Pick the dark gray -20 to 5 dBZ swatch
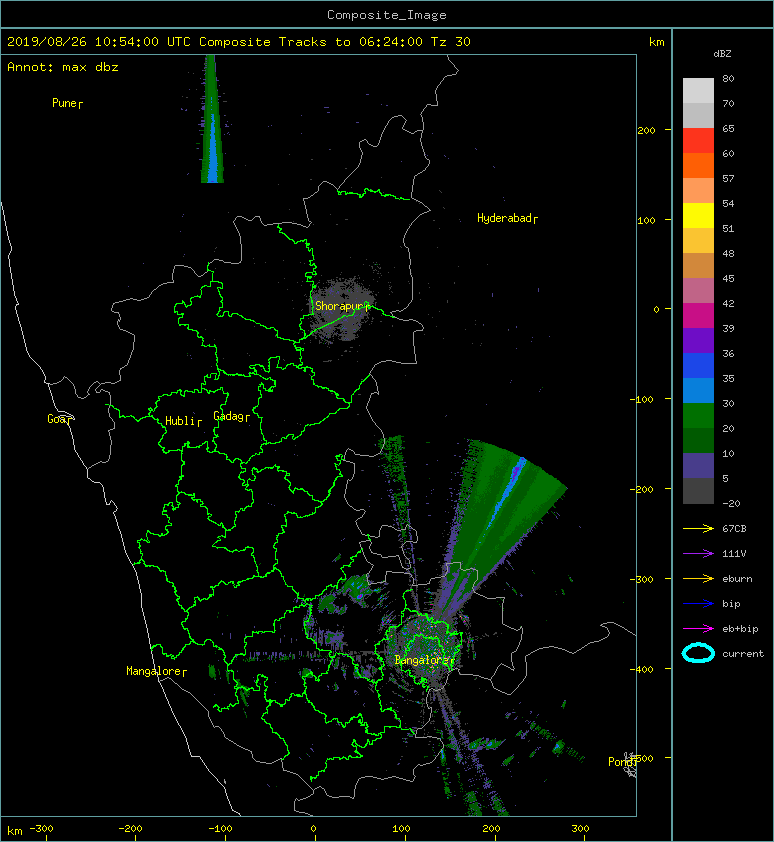This screenshot has width=774, height=842. (x=698, y=491)
